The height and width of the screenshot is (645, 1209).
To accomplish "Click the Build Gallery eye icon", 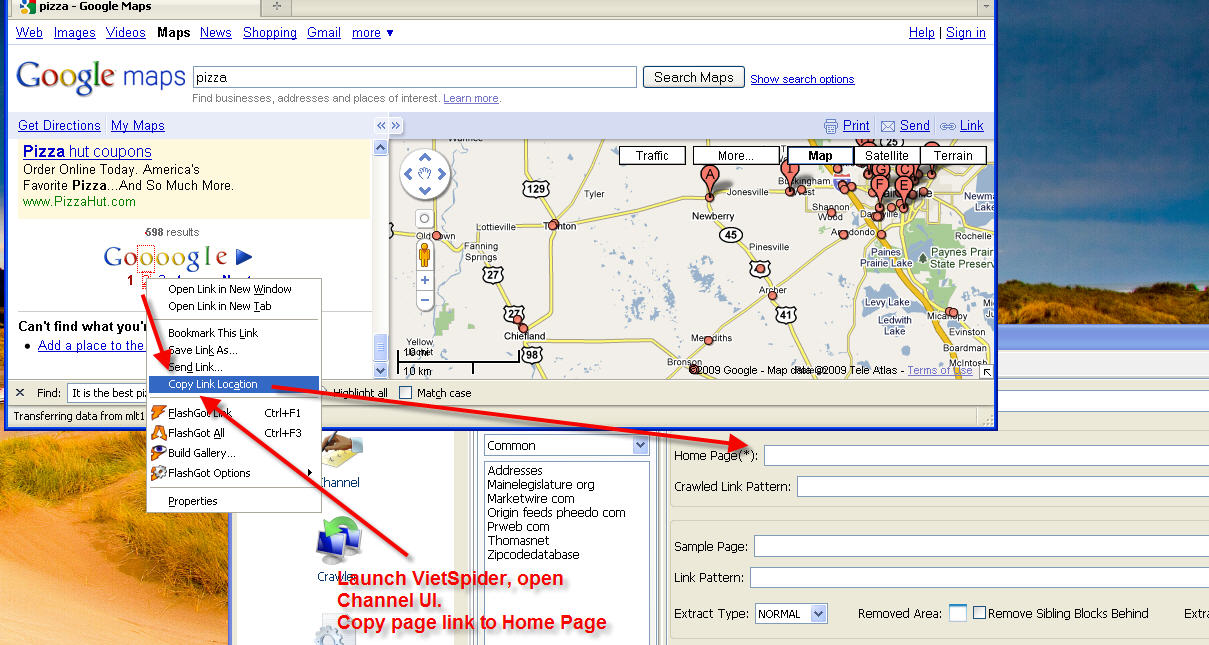I will [x=158, y=453].
